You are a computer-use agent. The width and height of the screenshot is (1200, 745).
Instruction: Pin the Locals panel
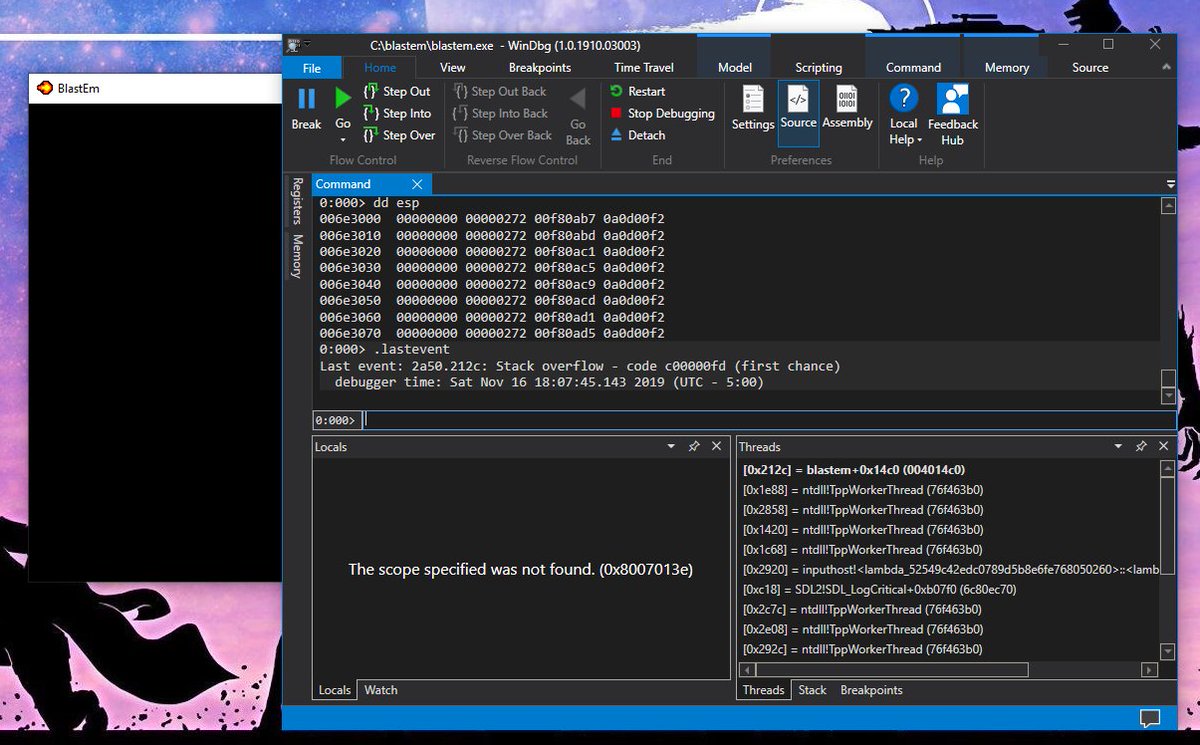694,447
